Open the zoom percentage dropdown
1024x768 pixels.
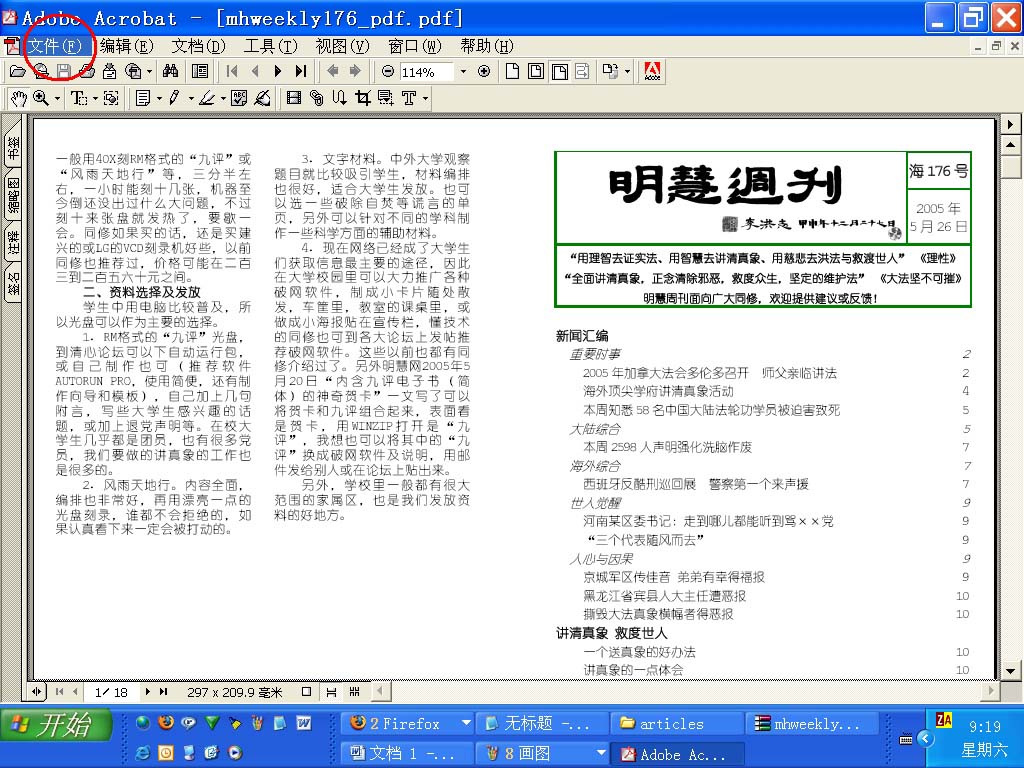[x=463, y=72]
